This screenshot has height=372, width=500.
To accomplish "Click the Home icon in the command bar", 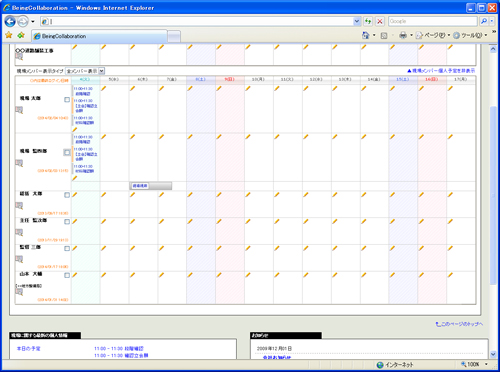I will pyautogui.click(x=366, y=35).
